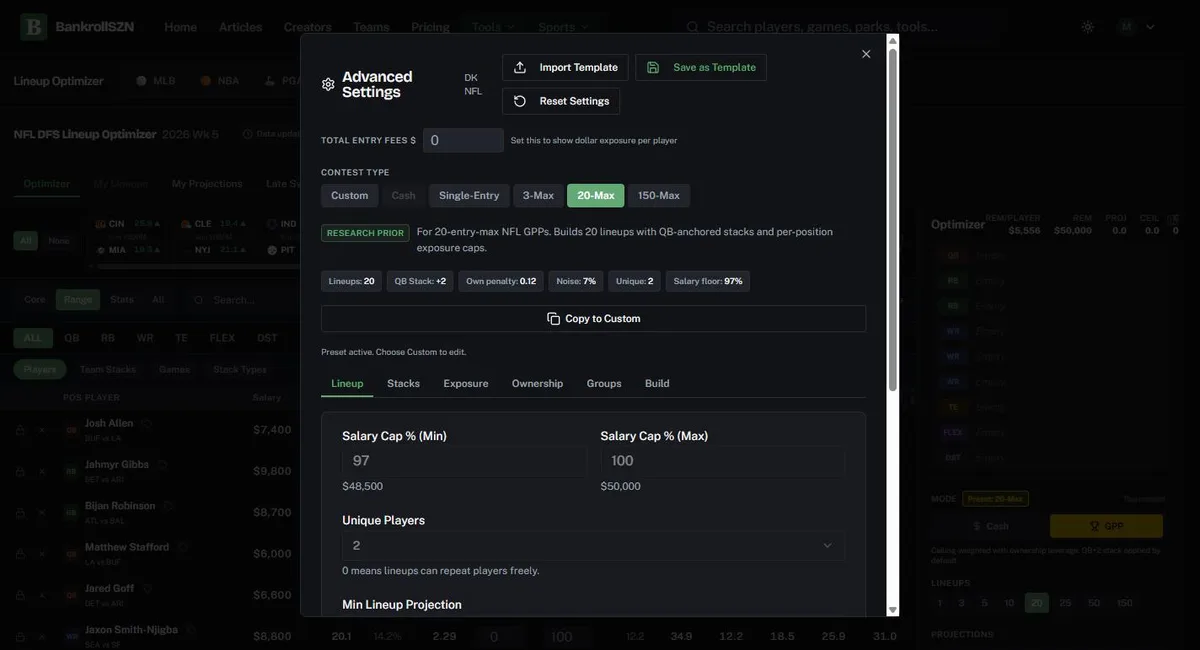The width and height of the screenshot is (1200, 650).
Task: Switch to the Stacks settings tab
Action: (404, 384)
